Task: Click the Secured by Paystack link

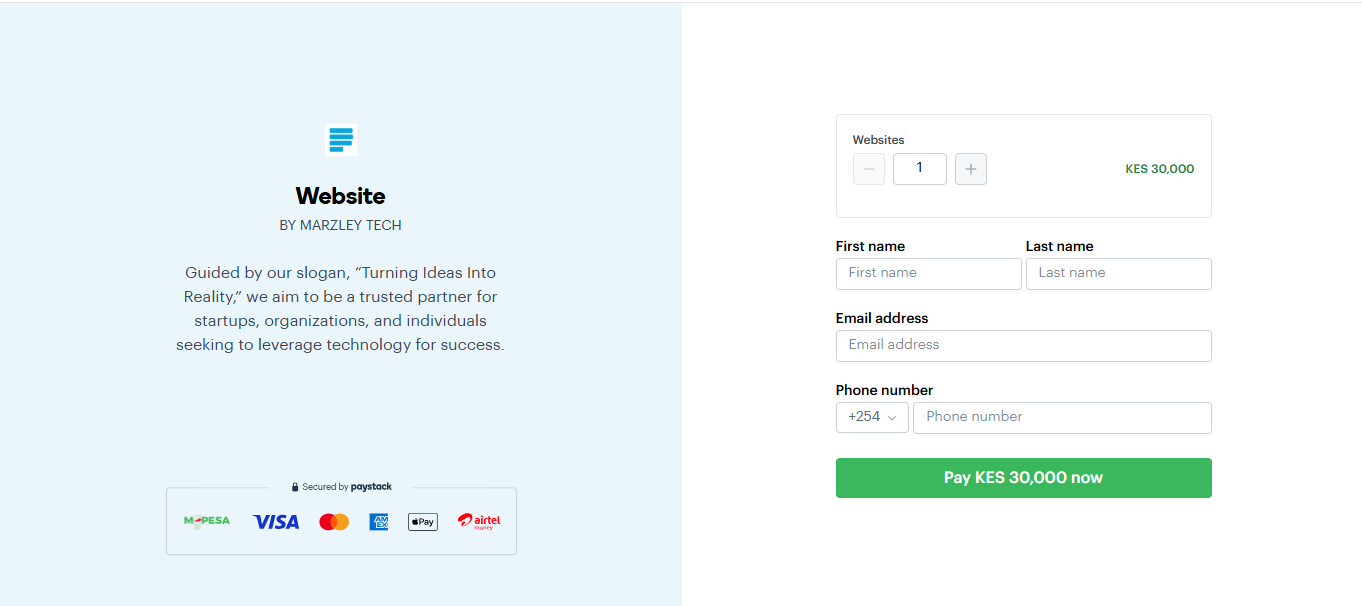Action: click(347, 487)
